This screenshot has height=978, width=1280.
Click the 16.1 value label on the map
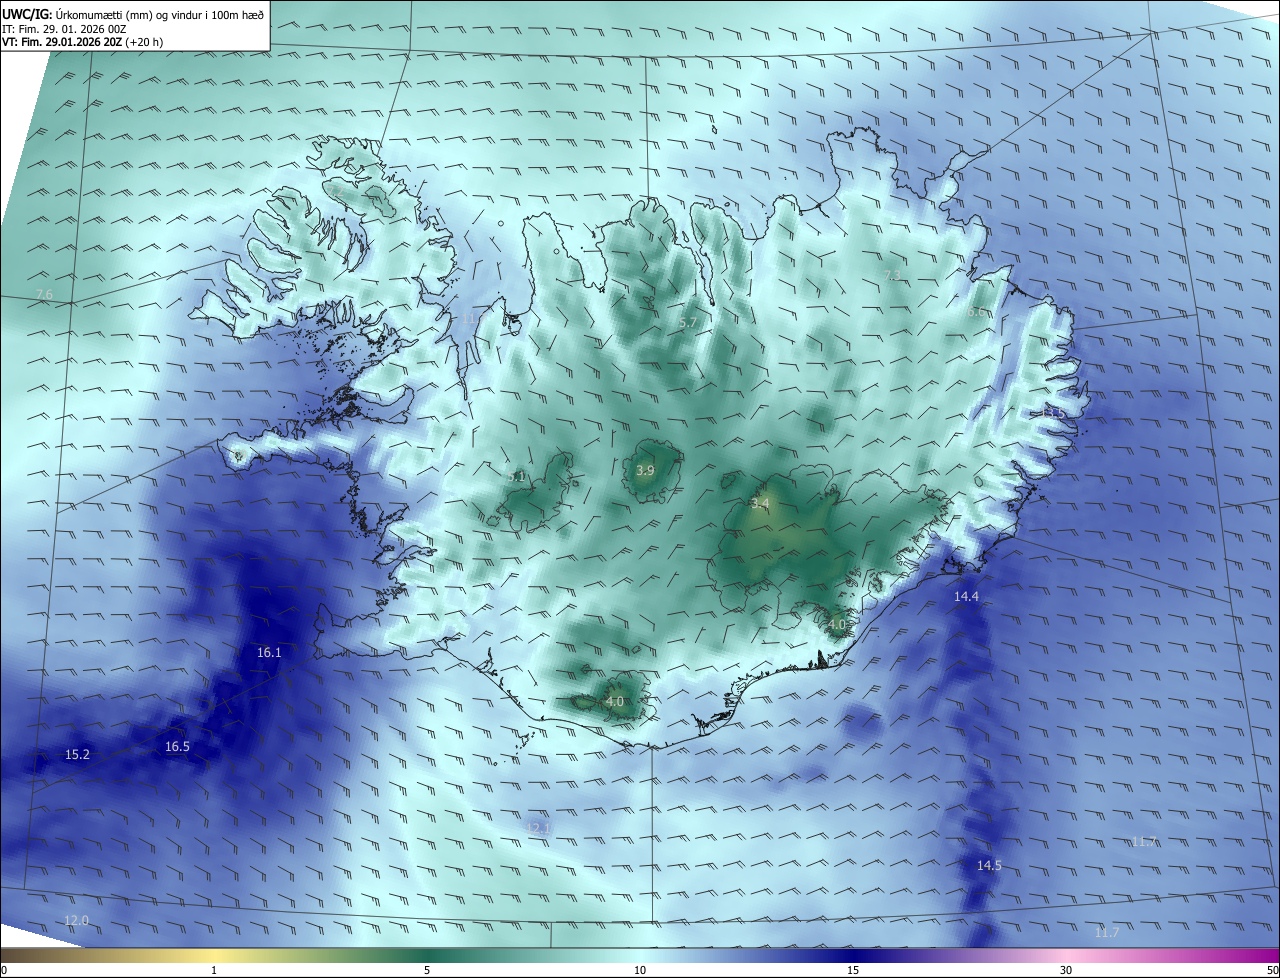(269, 652)
